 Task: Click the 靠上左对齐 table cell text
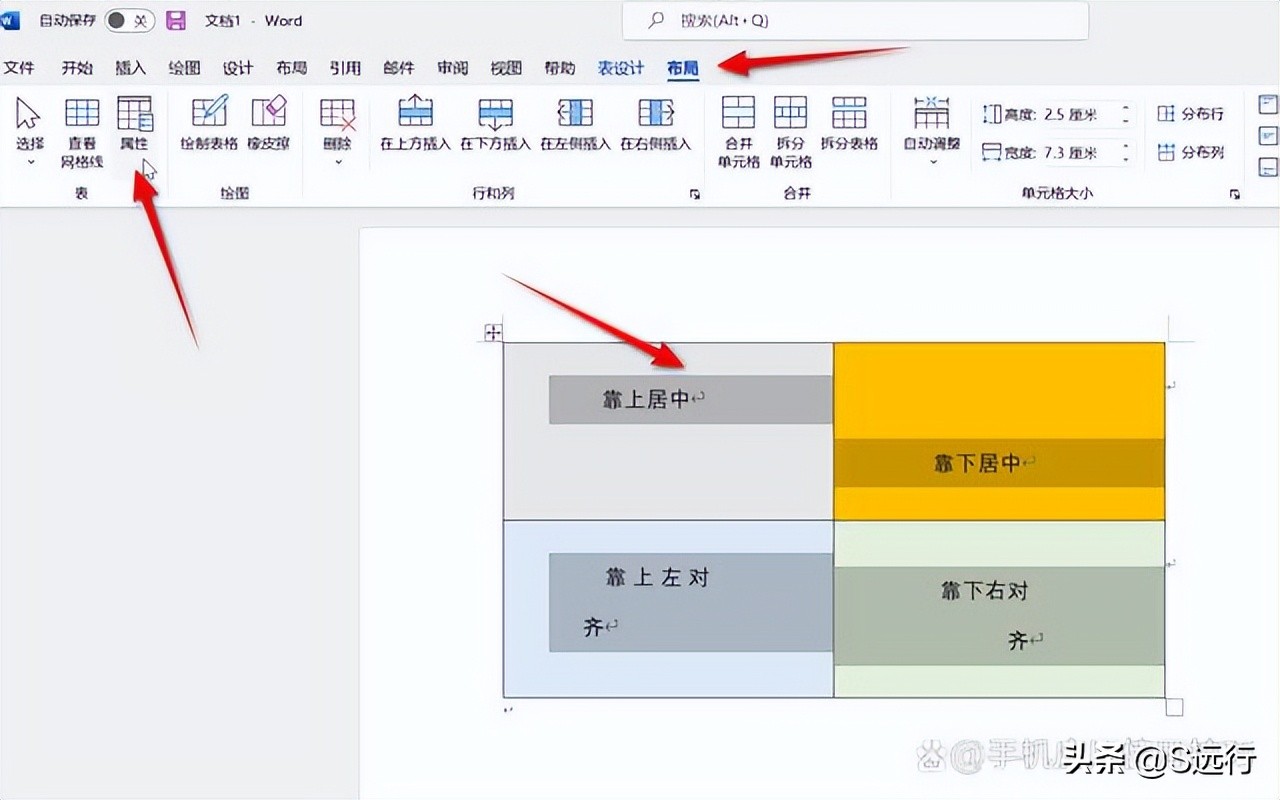click(x=647, y=602)
